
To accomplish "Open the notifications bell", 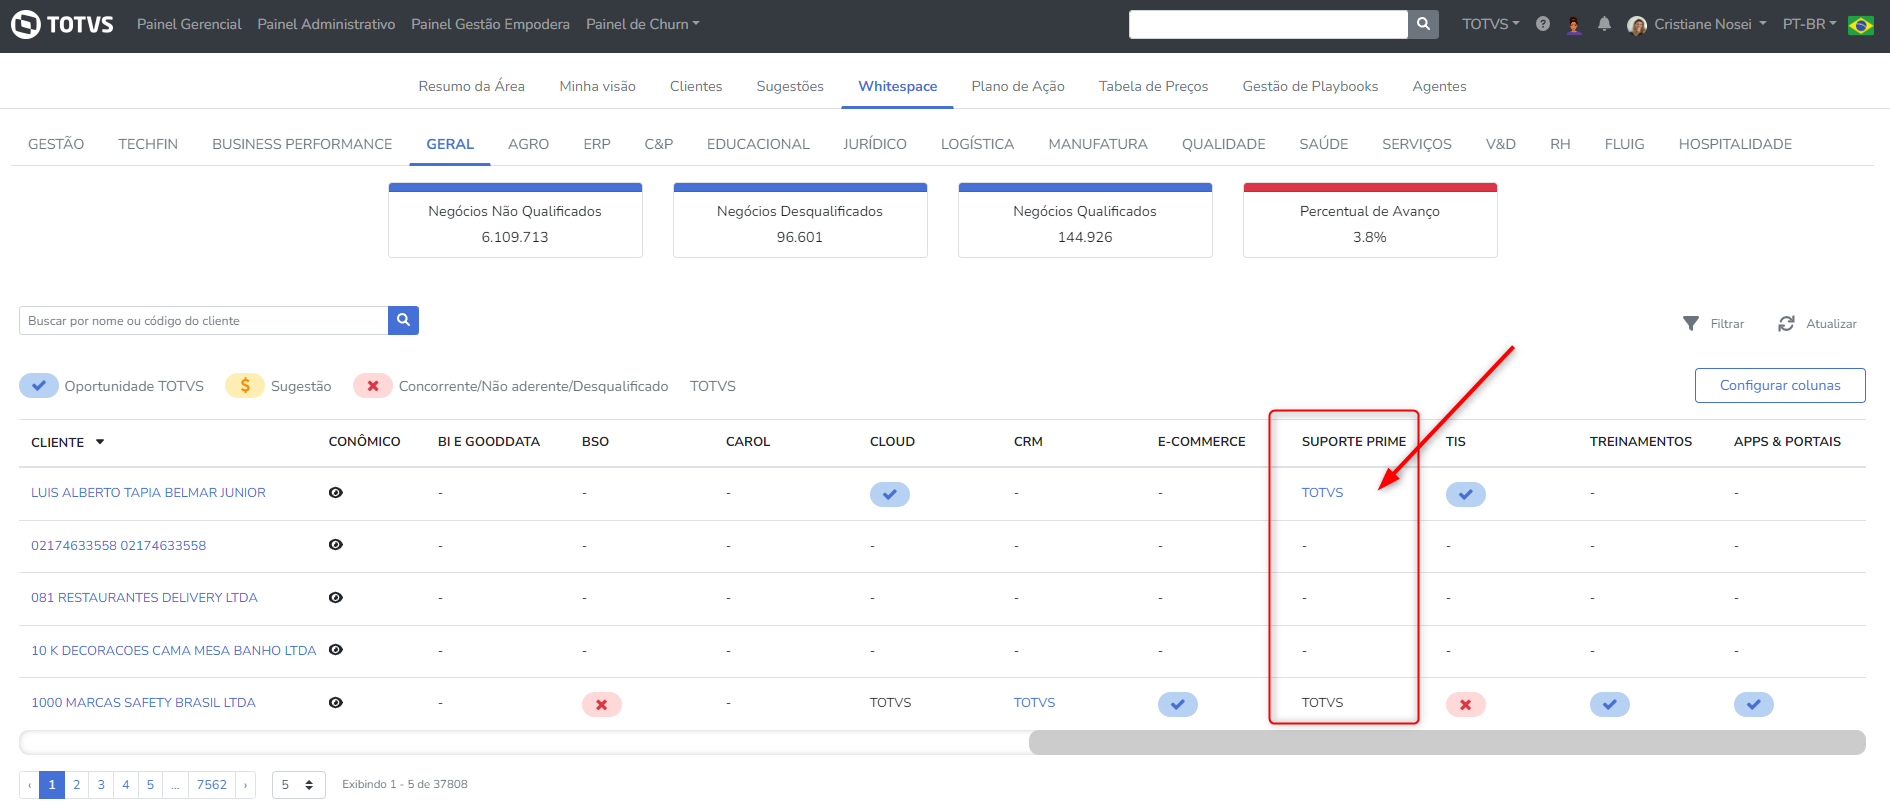I will pyautogui.click(x=1604, y=24).
